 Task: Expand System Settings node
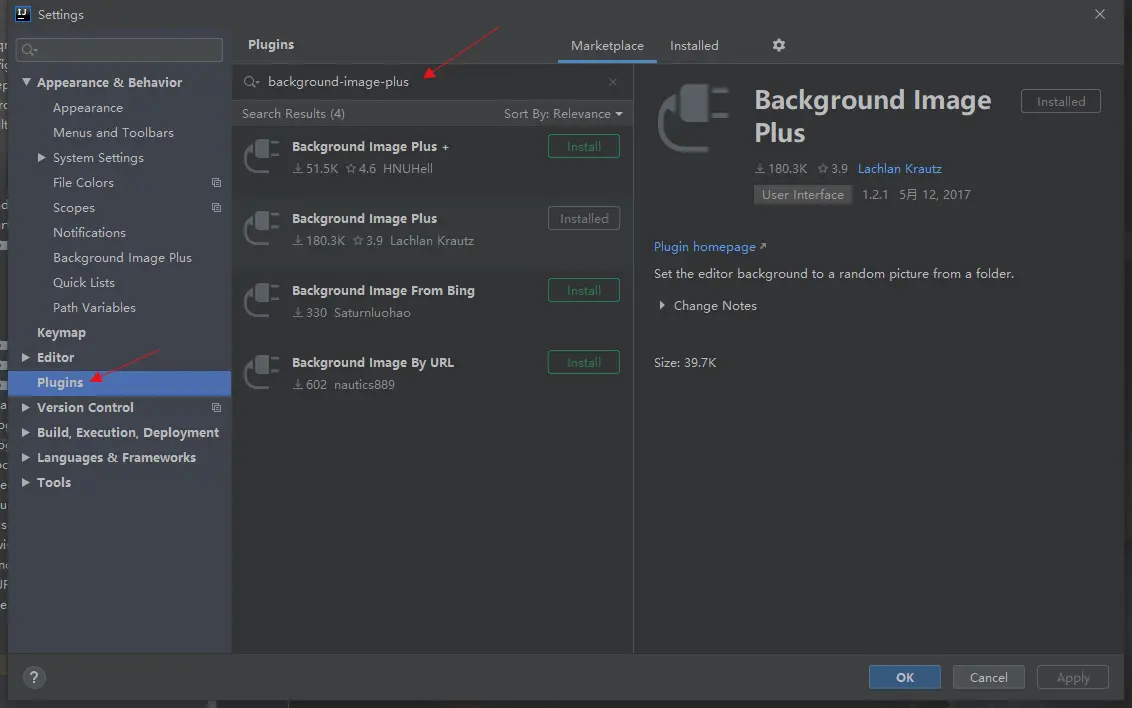click(41, 157)
